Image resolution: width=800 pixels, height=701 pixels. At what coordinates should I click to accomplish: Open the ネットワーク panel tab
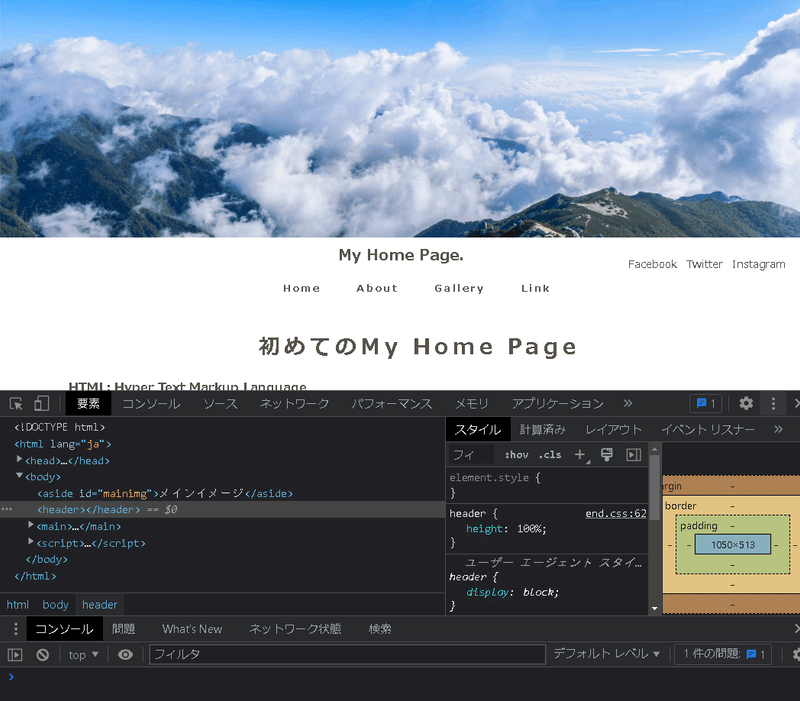pos(294,404)
